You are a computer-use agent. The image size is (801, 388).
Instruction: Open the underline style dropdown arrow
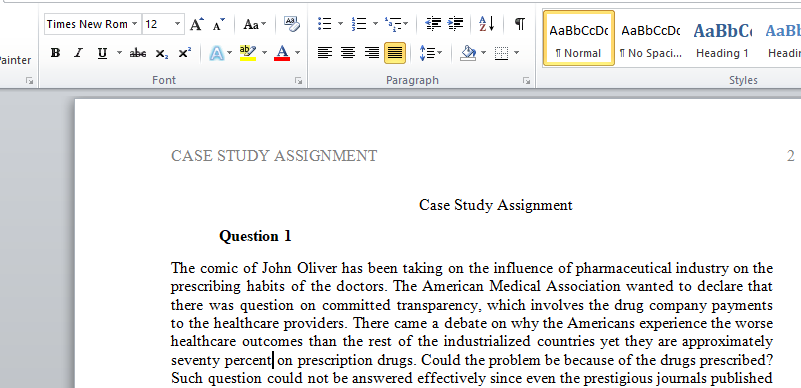coord(119,53)
